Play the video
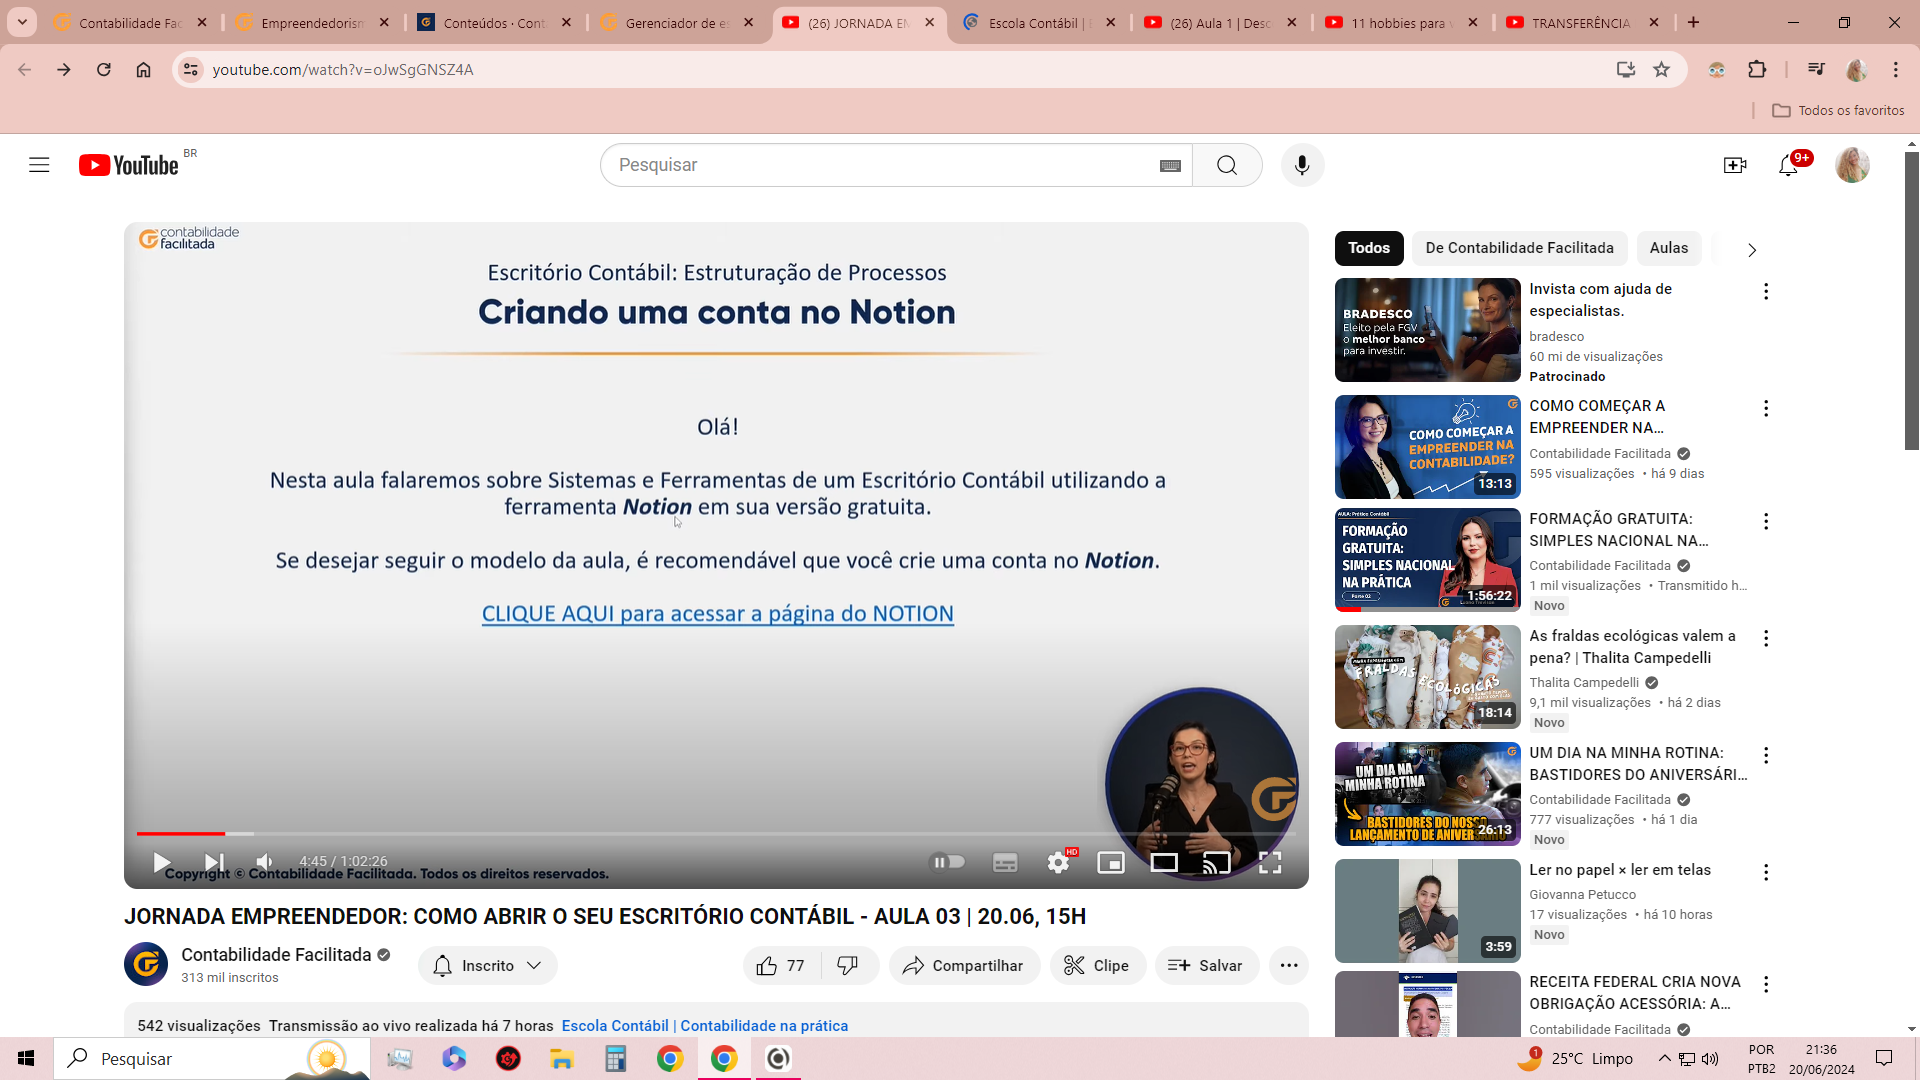 161,862
